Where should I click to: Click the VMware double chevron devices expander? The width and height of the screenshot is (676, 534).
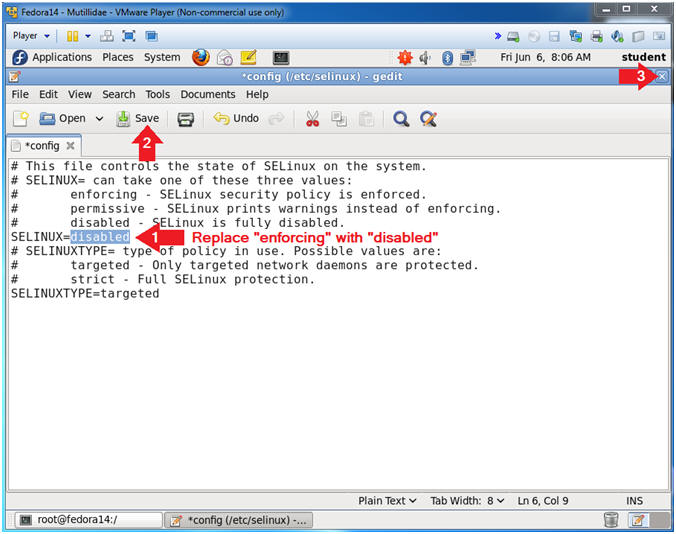click(x=498, y=36)
